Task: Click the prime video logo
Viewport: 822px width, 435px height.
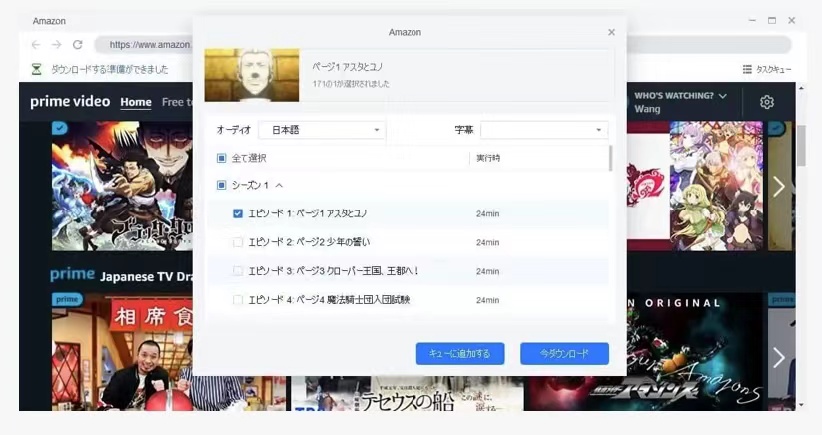Action: [70, 102]
